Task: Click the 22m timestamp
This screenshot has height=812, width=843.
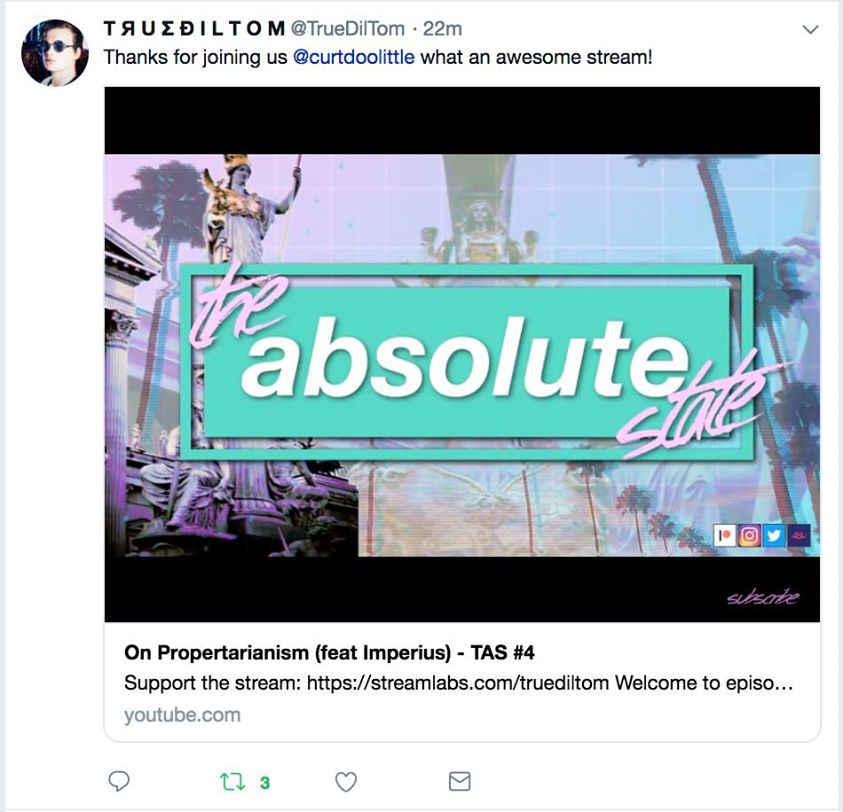Action: (442, 29)
